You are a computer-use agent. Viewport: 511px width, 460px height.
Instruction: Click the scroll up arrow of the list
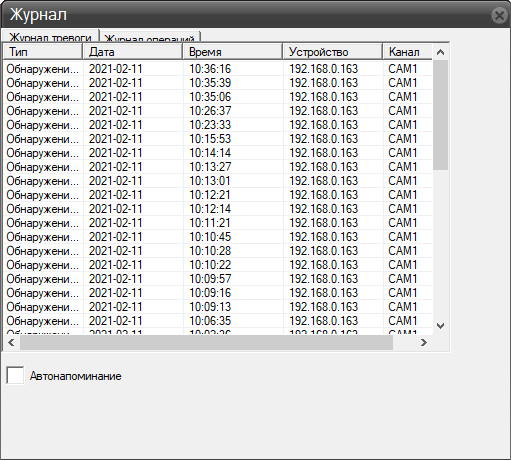[440, 52]
